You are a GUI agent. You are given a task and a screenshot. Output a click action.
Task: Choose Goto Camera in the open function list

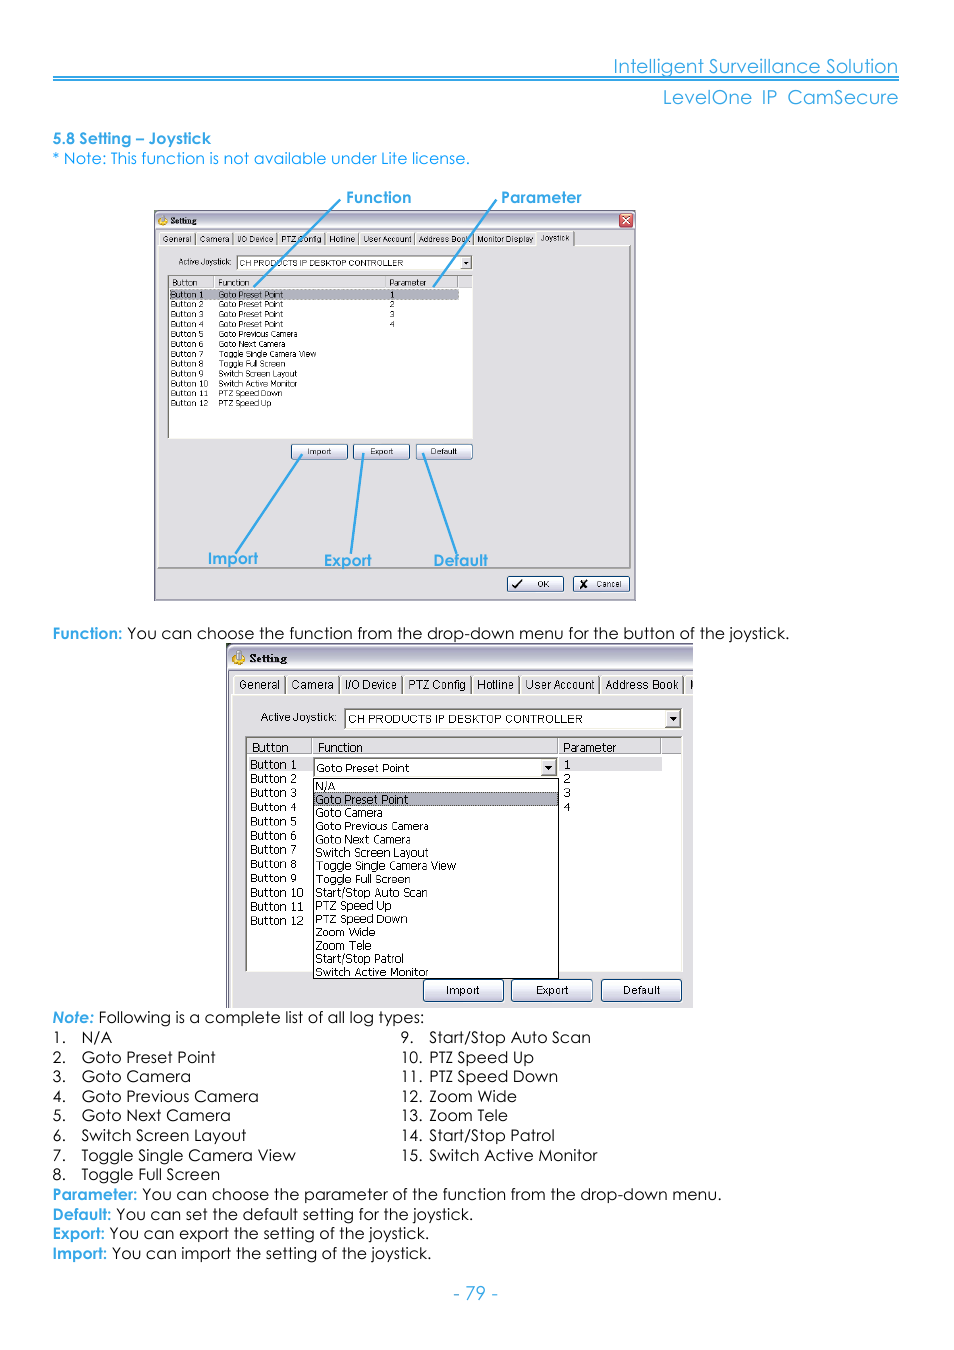[x=435, y=813]
